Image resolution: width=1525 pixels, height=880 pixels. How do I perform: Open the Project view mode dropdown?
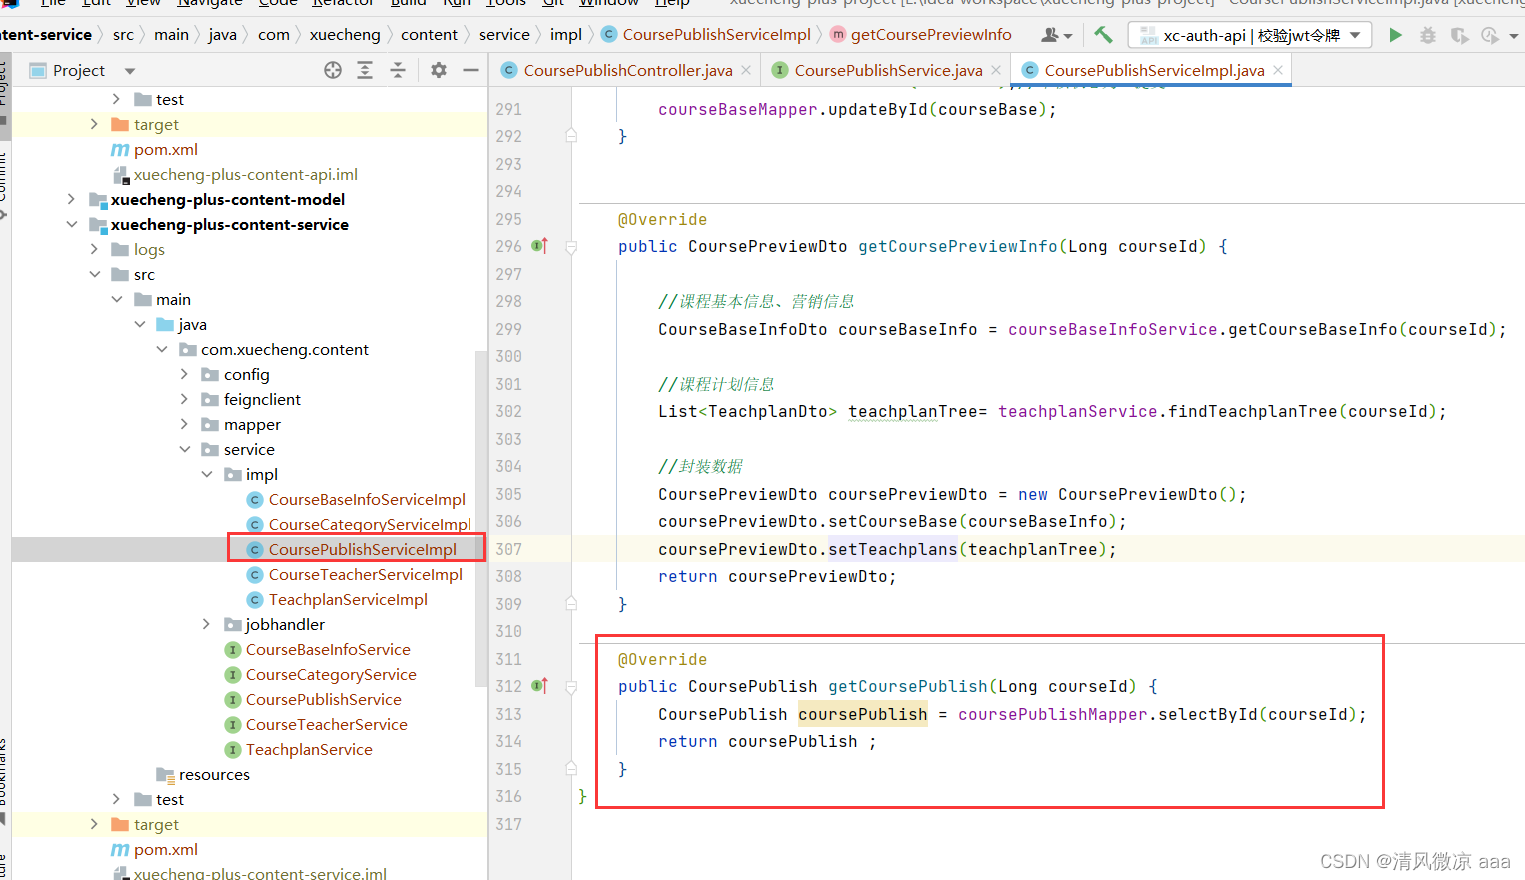pos(130,71)
